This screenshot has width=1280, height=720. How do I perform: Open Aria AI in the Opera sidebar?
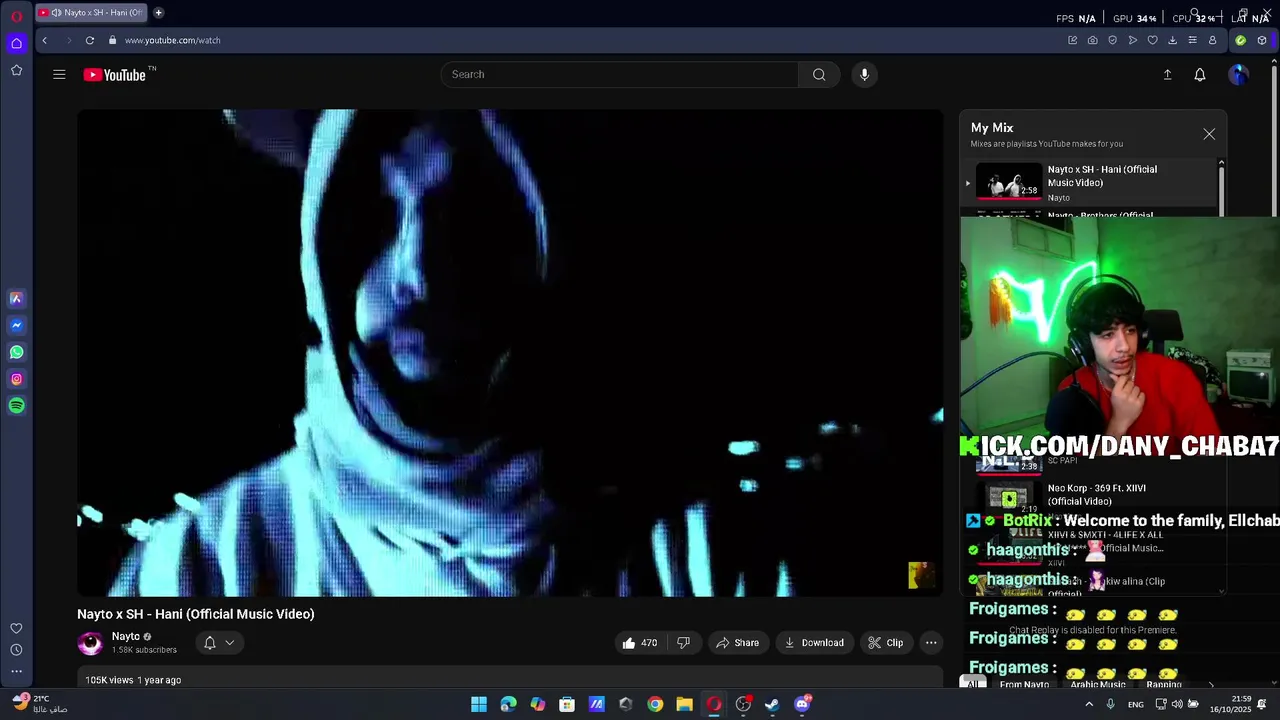(x=16, y=298)
